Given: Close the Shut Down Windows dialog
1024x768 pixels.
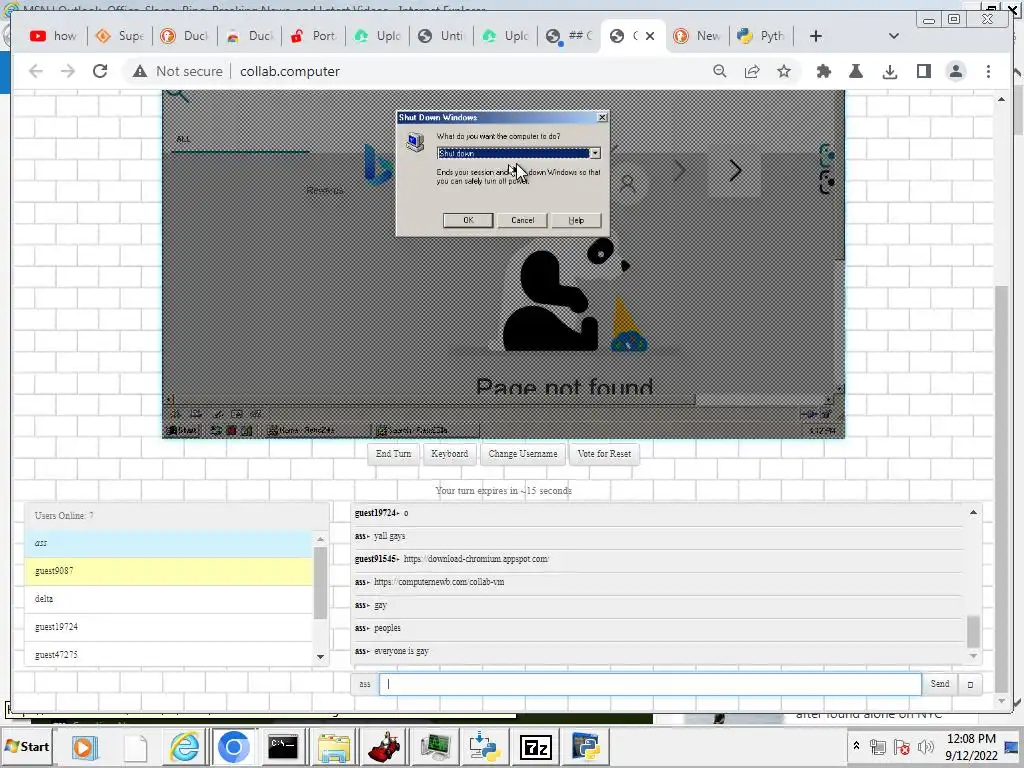Looking at the screenshot, I should [x=602, y=118].
